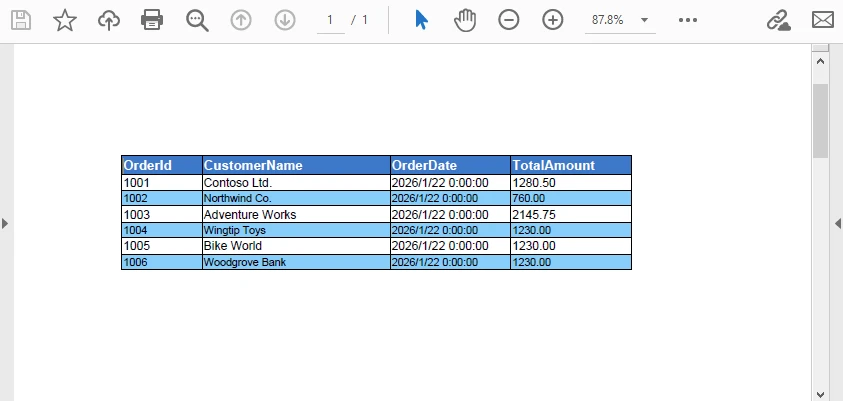The image size is (843, 401).
Task: Send the file by email envelope icon
Action: pyautogui.click(x=823, y=20)
